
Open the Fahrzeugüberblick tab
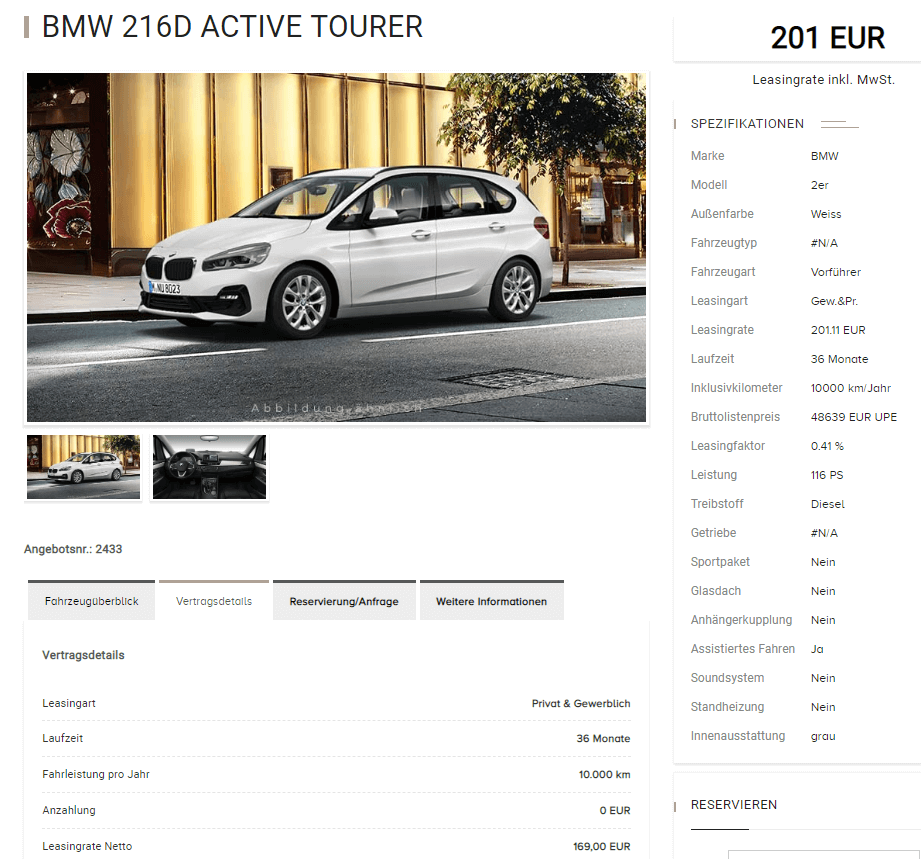[x=92, y=600]
